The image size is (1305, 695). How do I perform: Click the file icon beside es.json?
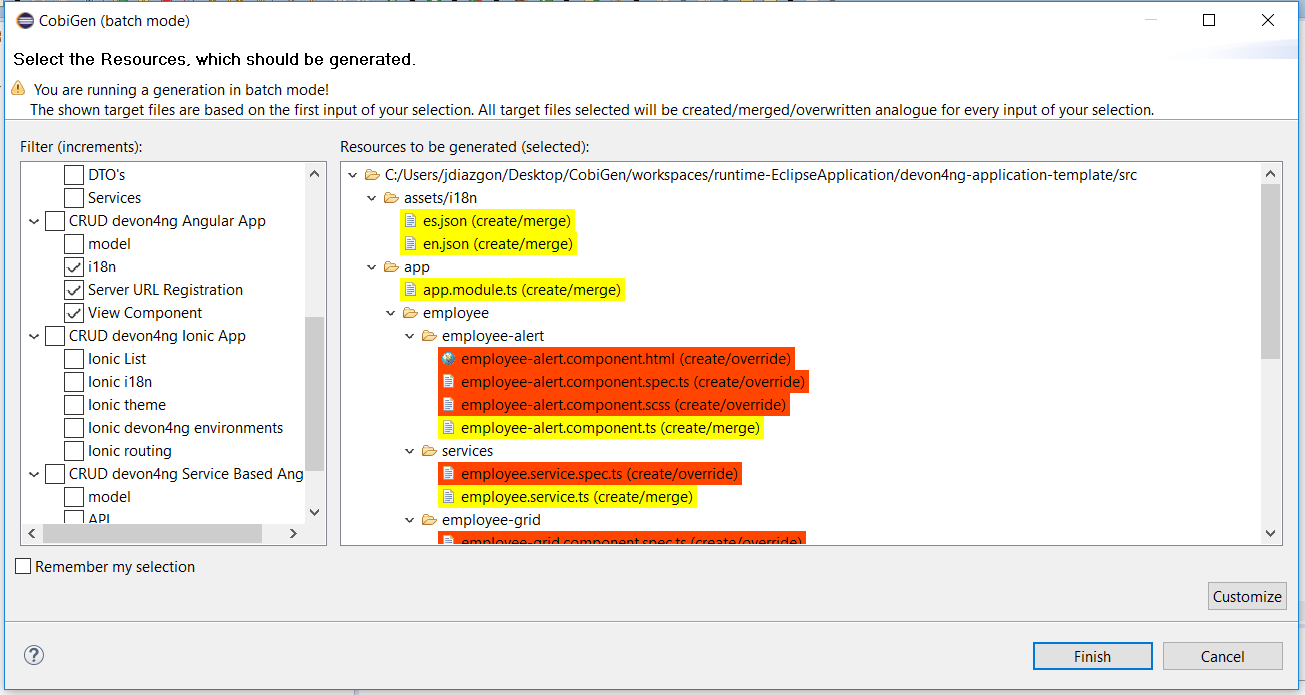click(412, 220)
